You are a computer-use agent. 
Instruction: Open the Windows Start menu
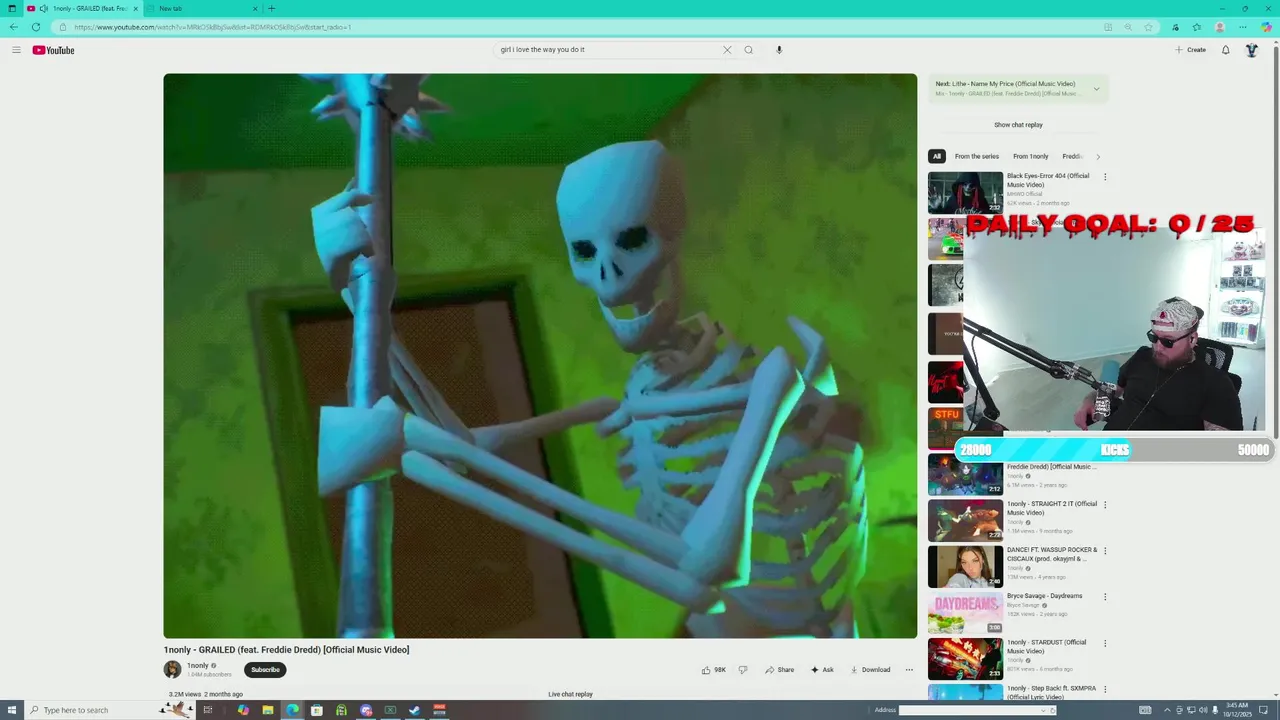point(12,710)
